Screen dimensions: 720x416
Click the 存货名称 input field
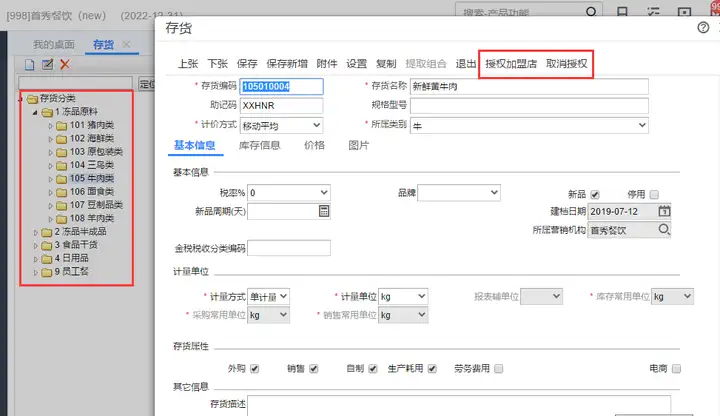pyautogui.click(x=529, y=86)
